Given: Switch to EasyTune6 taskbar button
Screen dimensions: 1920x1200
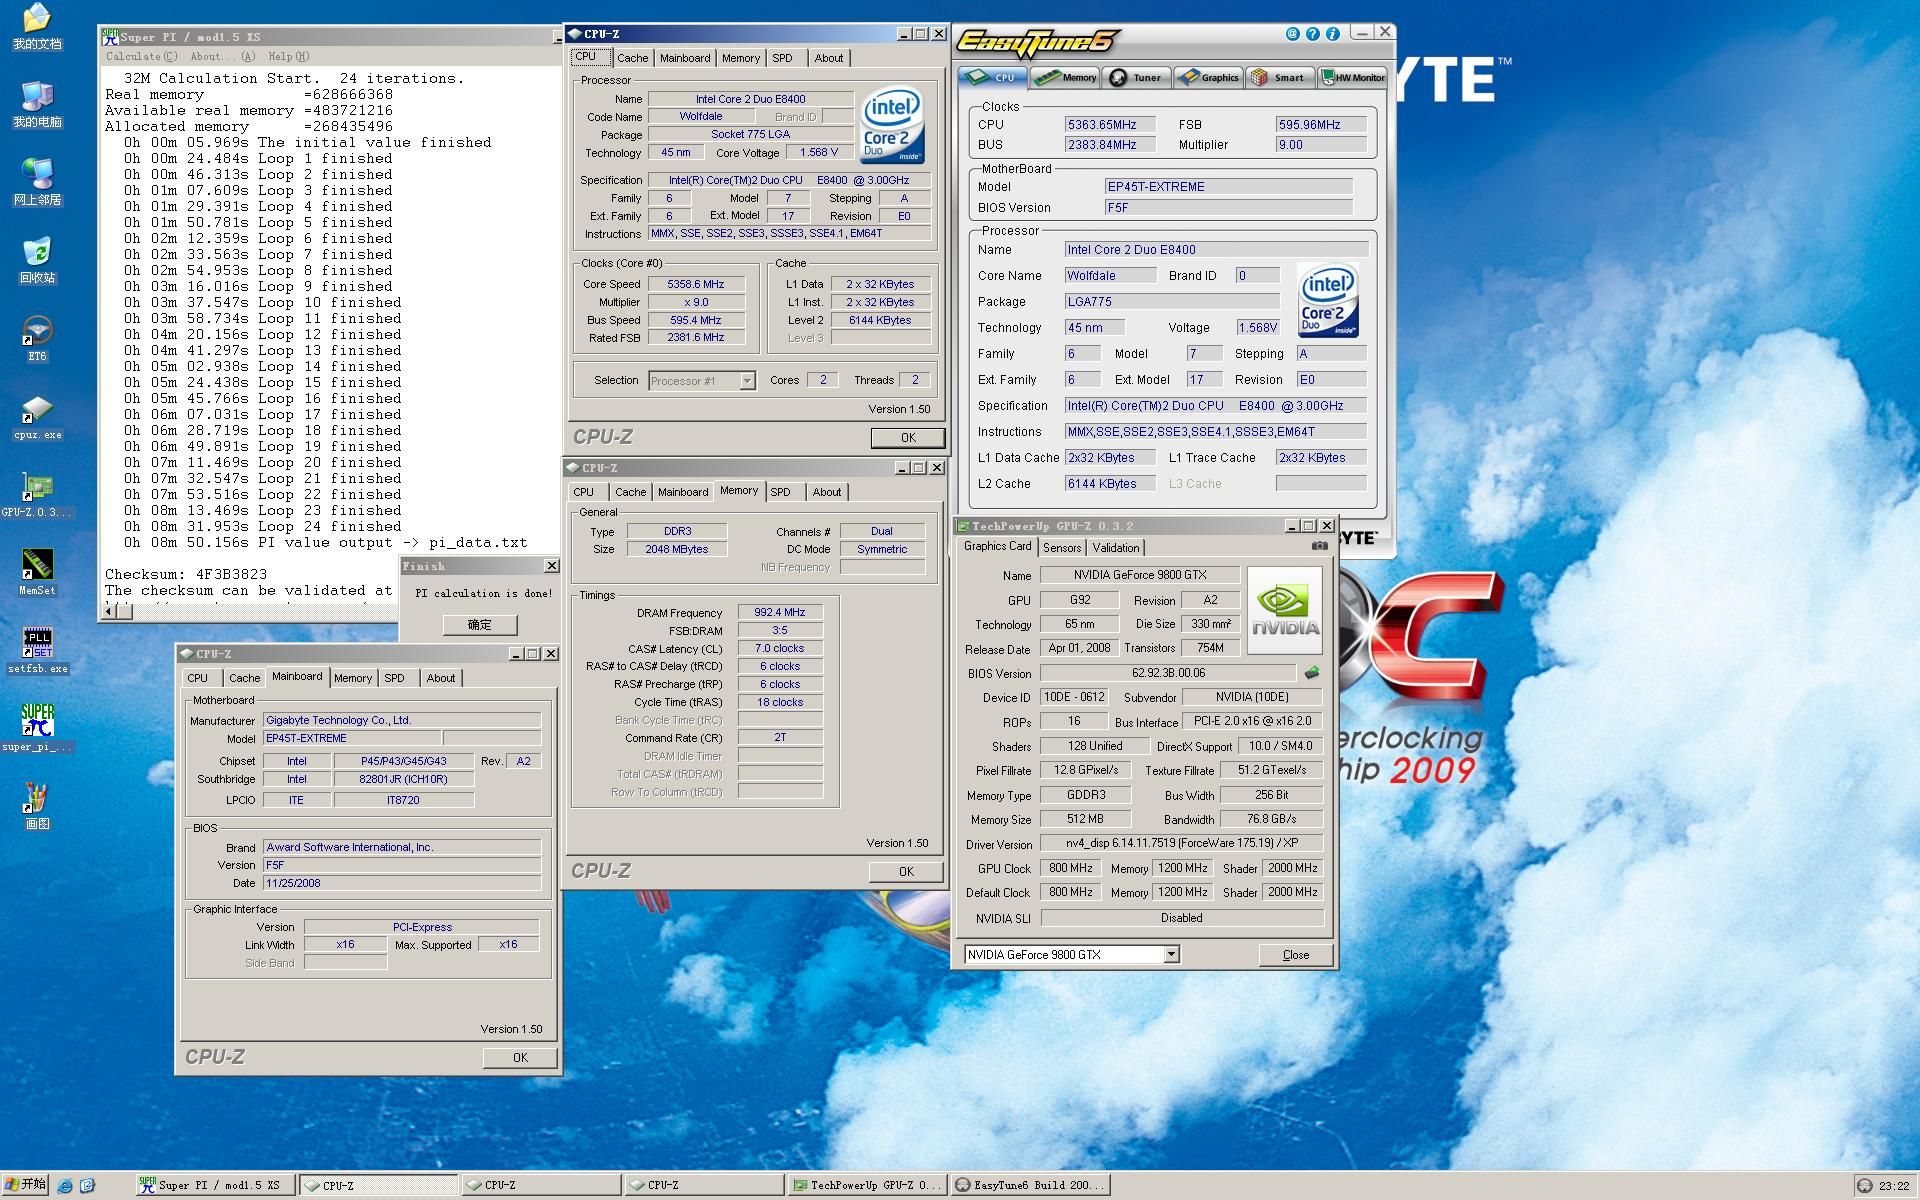Looking at the screenshot, I should pos(1031,1185).
